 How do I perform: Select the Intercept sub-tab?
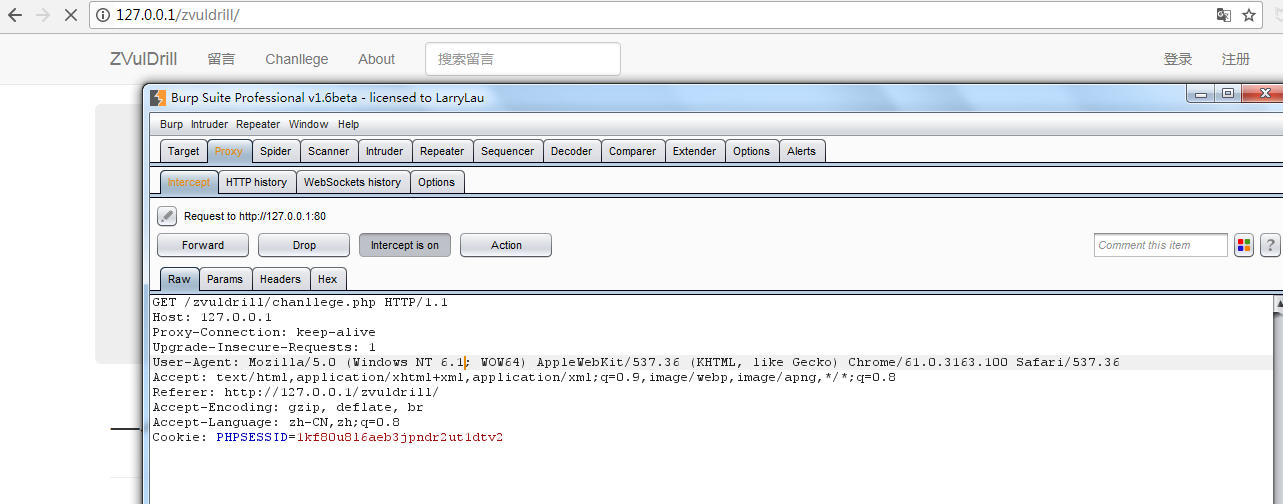coord(189,182)
